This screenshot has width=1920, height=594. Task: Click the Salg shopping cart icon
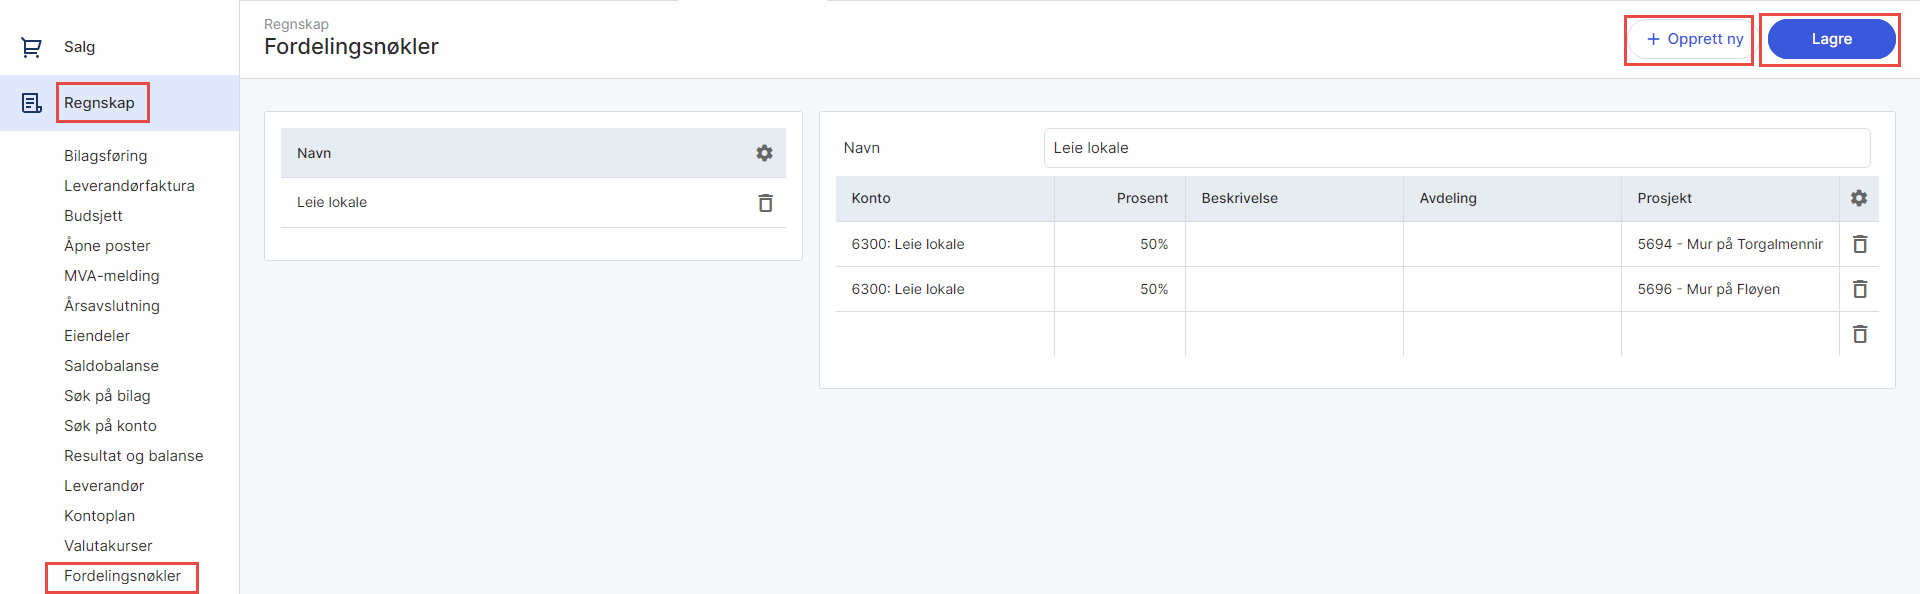(x=31, y=47)
